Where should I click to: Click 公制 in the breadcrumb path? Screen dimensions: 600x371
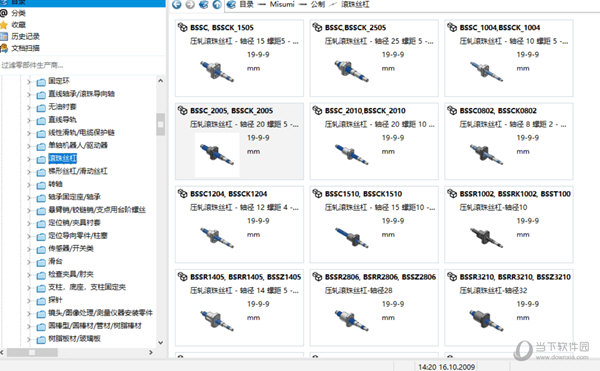point(318,4)
